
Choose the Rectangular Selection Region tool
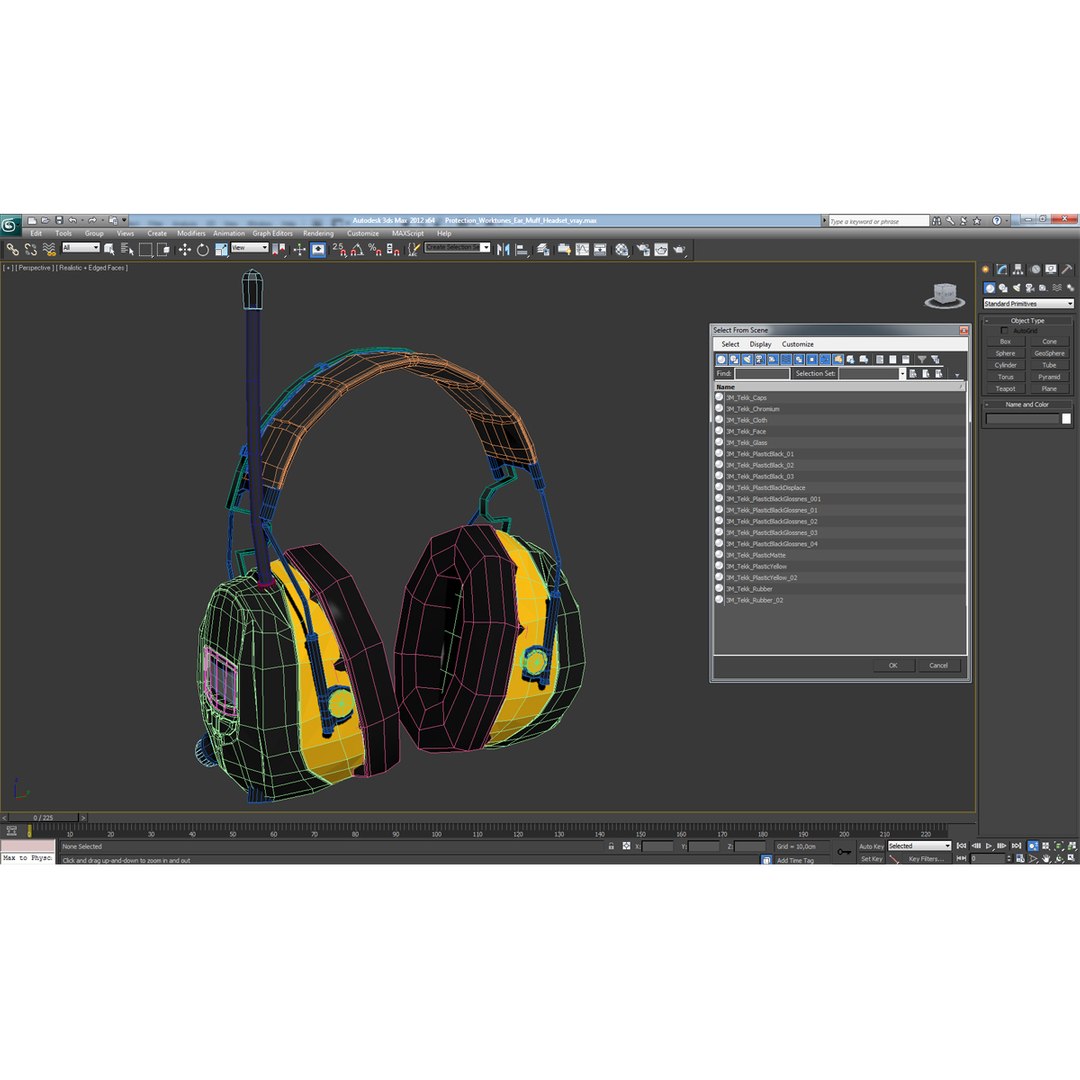(x=145, y=249)
